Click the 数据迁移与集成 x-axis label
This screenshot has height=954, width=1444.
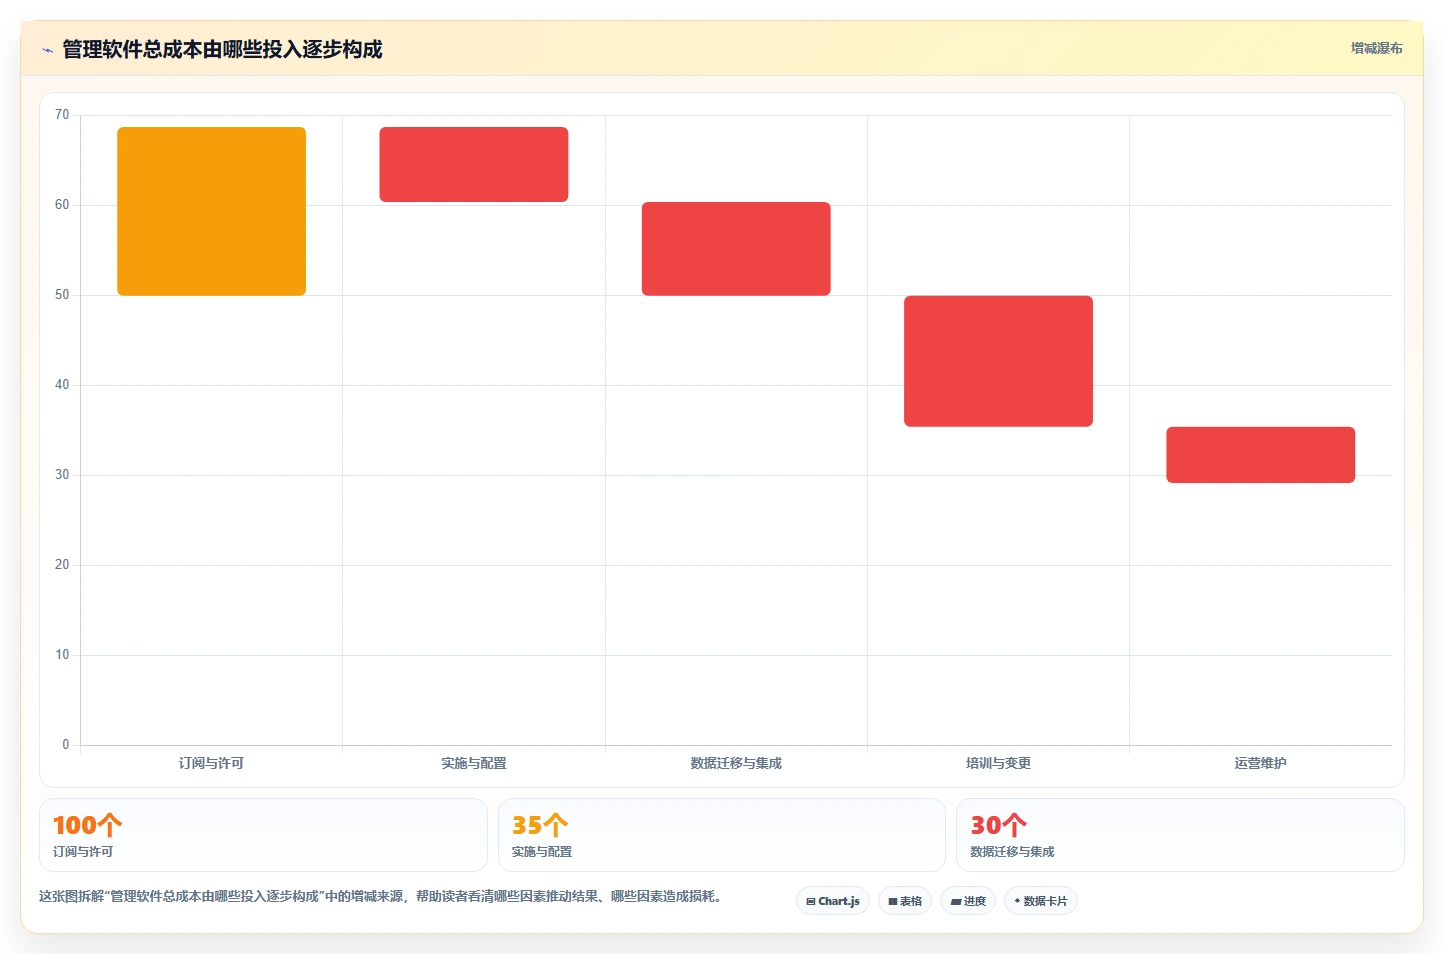736,763
